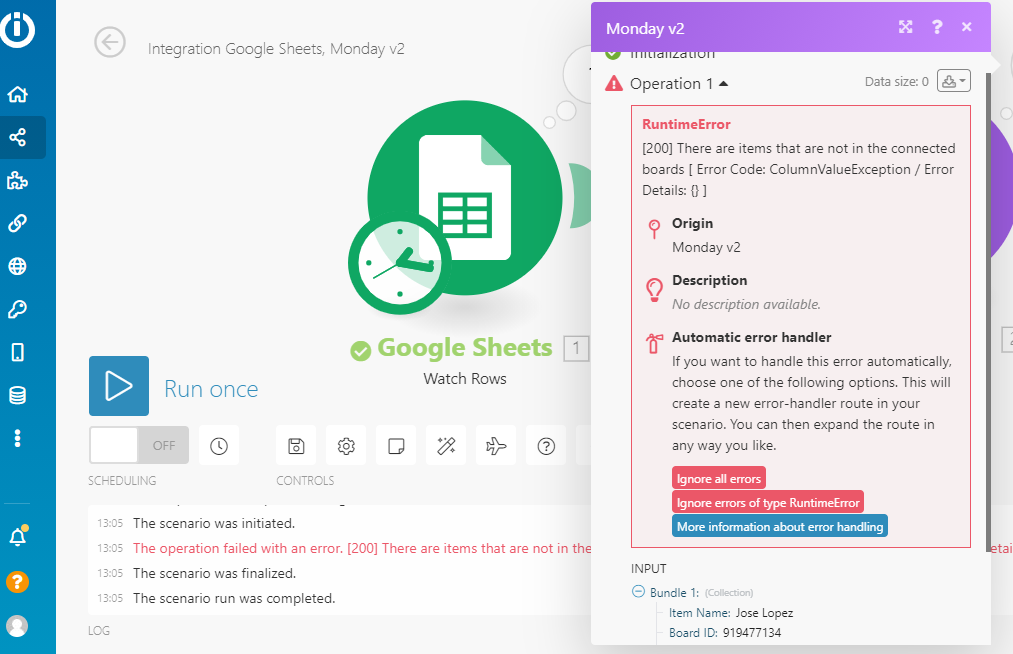The image size is (1013, 654).
Task: Click scenario title Integration Google Sheets, Monday v2
Action: point(276,48)
